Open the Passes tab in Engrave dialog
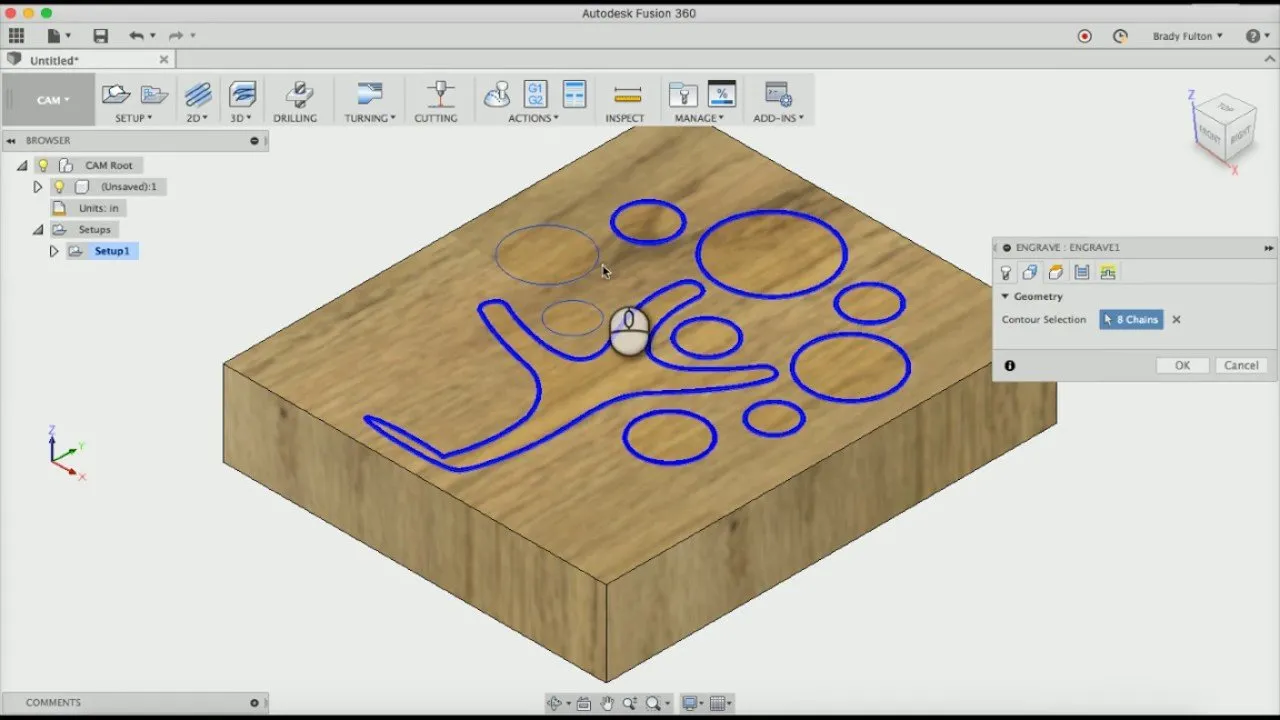This screenshot has width=1280, height=720. [1081, 273]
